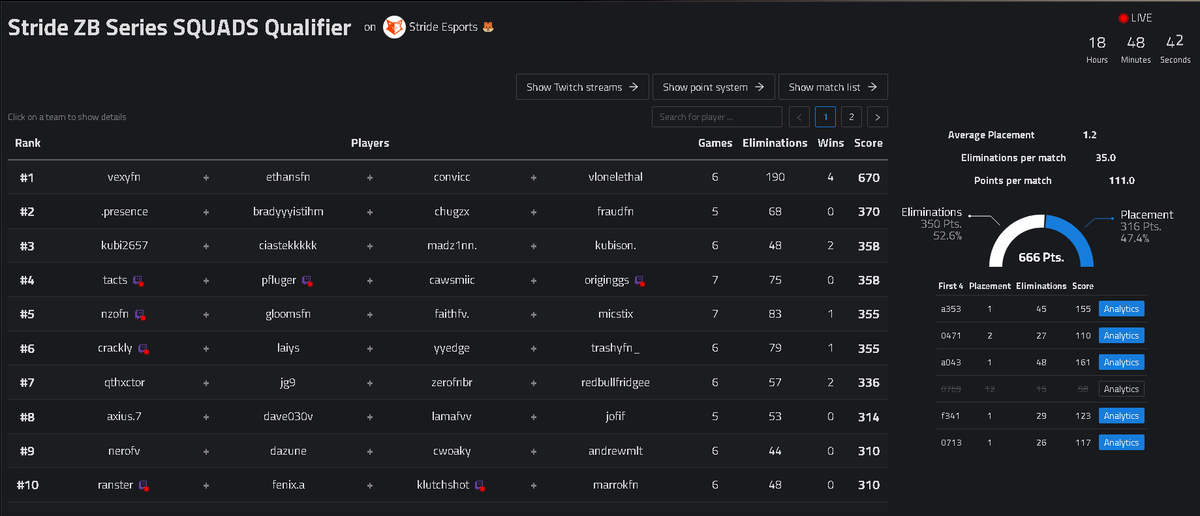Click the Eliminations column header
Image resolution: width=1200 pixels, height=516 pixels.
775,143
